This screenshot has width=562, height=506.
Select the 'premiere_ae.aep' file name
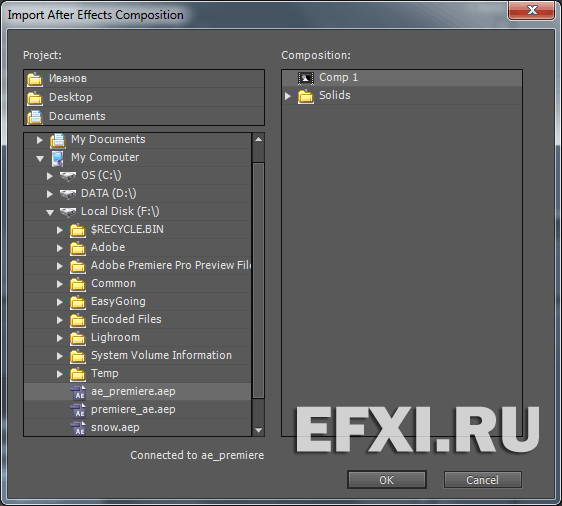(x=133, y=409)
